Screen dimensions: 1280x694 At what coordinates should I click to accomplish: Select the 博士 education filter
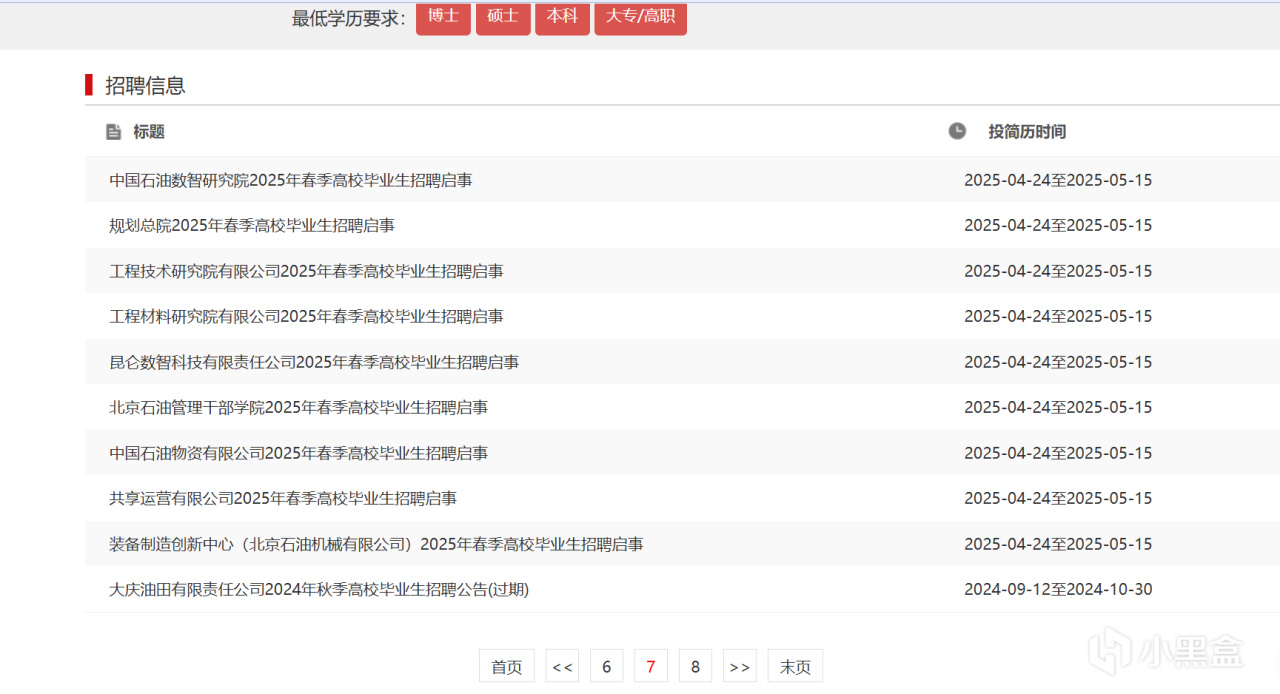pos(443,18)
